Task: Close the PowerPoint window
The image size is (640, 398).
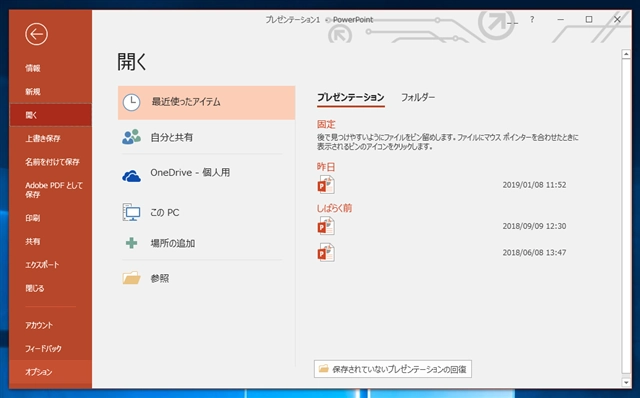Action: tap(617, 19)
